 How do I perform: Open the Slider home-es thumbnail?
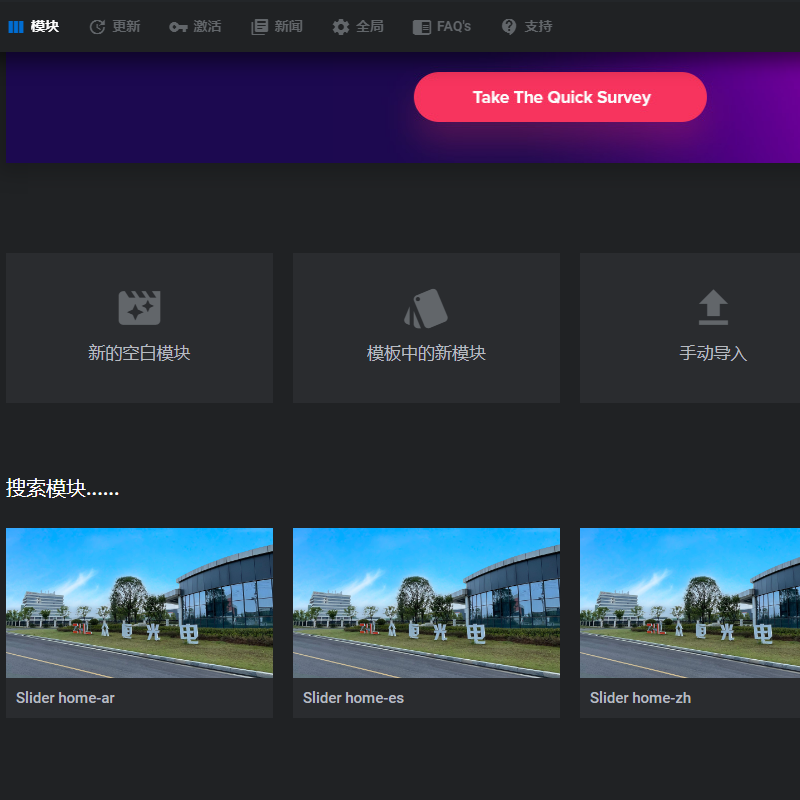click(426, 603)
